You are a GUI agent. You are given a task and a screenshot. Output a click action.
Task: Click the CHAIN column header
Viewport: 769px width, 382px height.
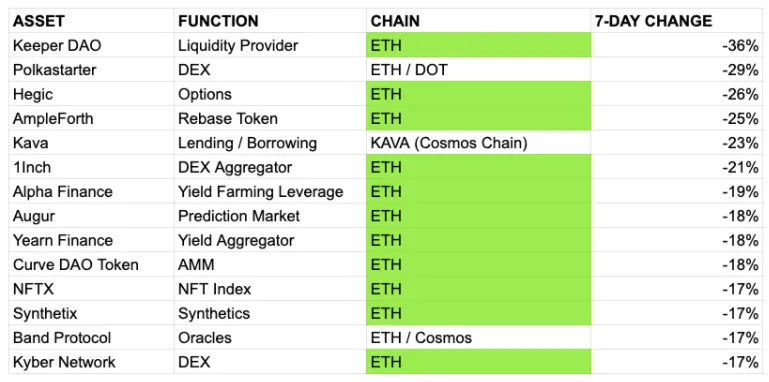tap(479, 21)
